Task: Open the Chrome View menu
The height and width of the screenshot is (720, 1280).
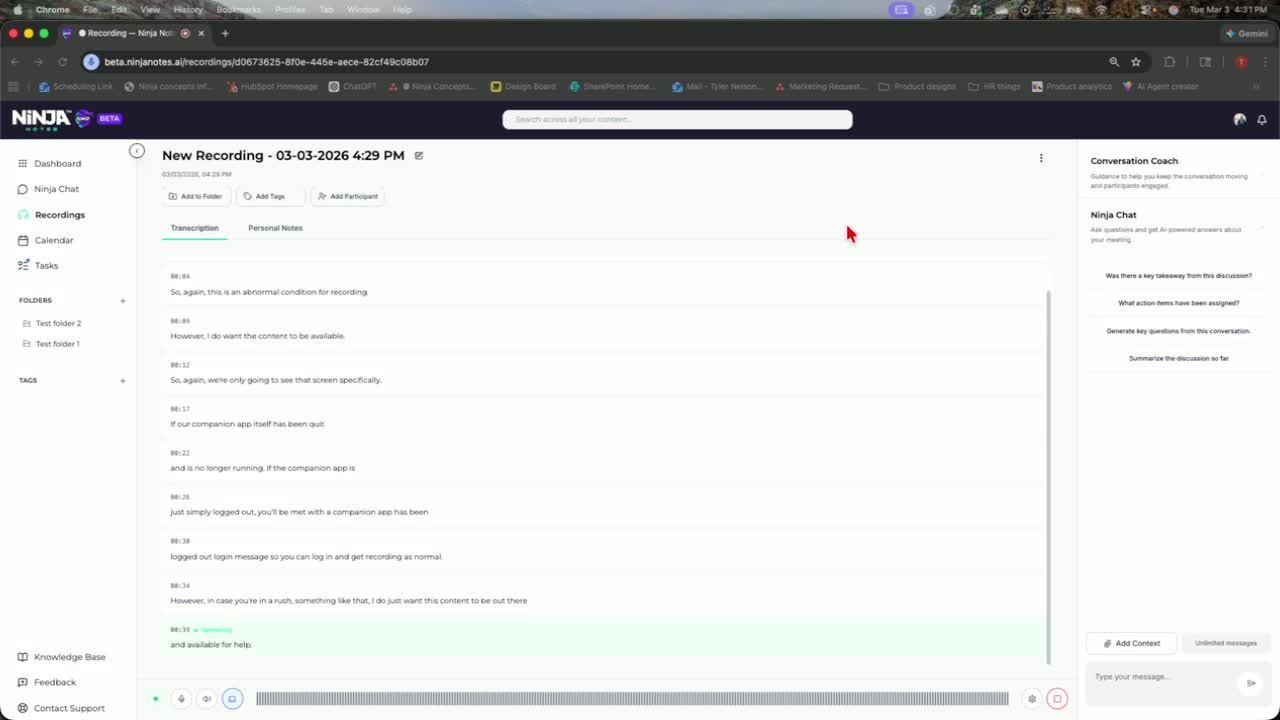Action: (150, 9)
